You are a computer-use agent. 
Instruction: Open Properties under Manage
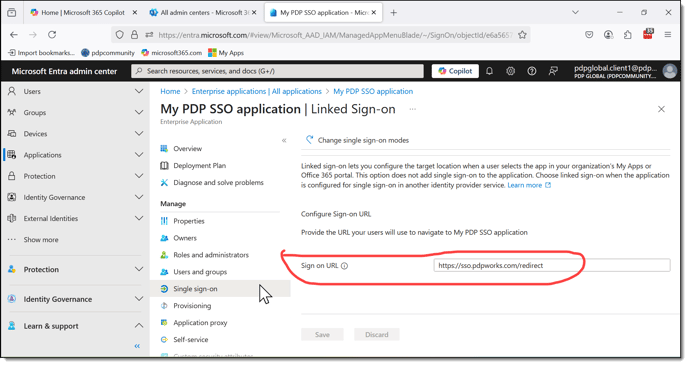(189, 221)
